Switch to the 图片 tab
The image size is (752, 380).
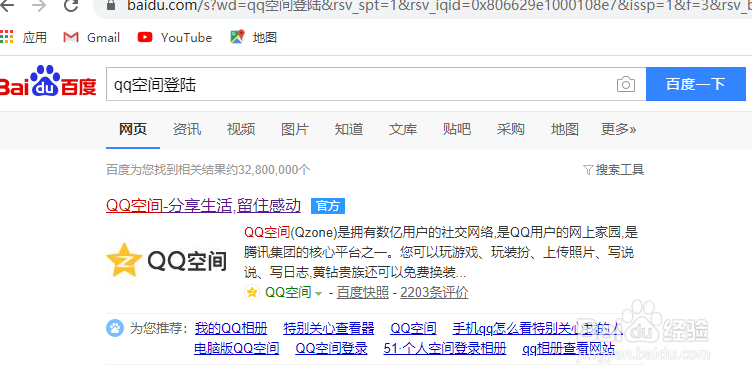(x=295, y=129)
